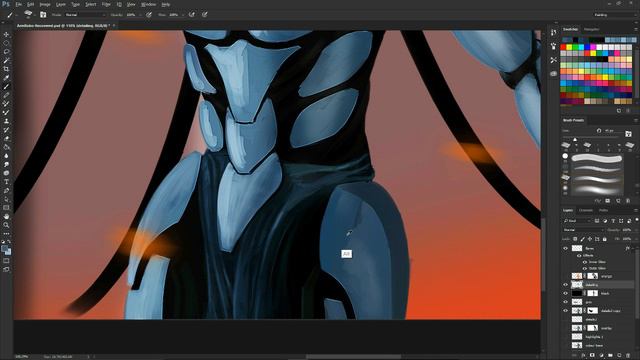Click the brush size slider handle
Viewport: 640px width, 360px height.
pyautogui.click(x=575, y=140)
